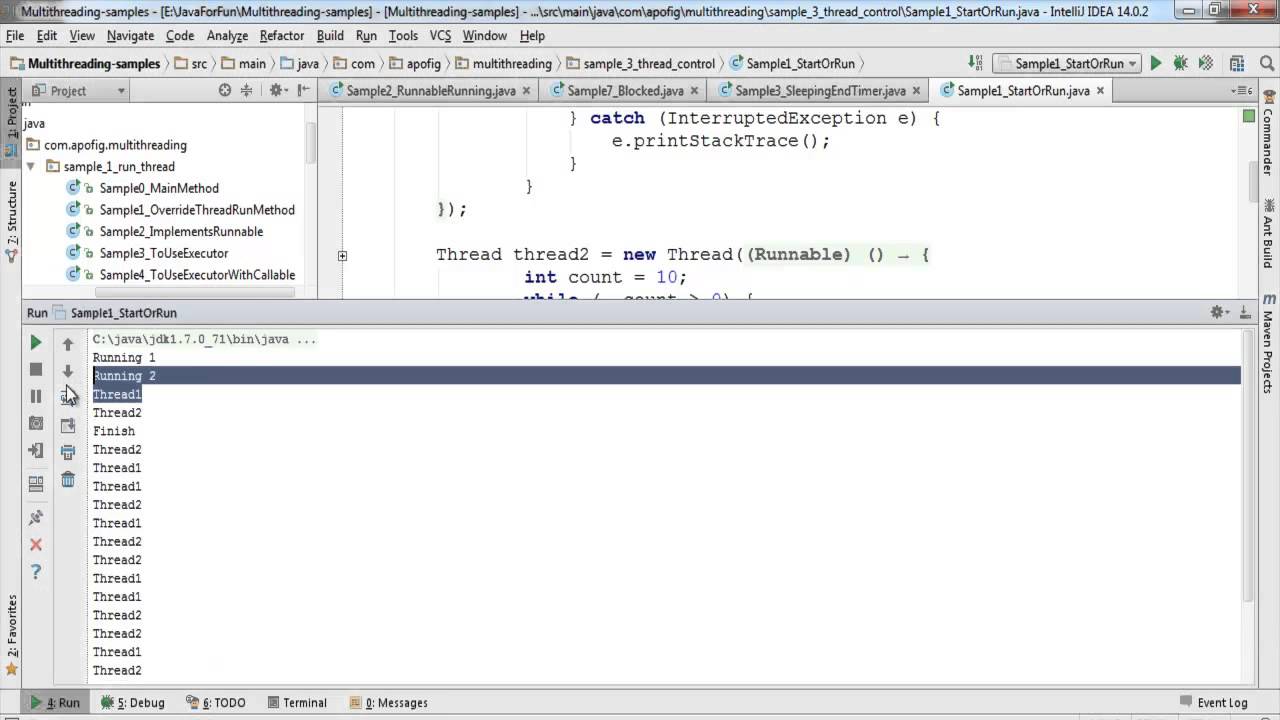Image resolution: width=1280 pixels, height=720 pixels.
Task: Open the 0: Messages tool window
Action: pos(388,702)
